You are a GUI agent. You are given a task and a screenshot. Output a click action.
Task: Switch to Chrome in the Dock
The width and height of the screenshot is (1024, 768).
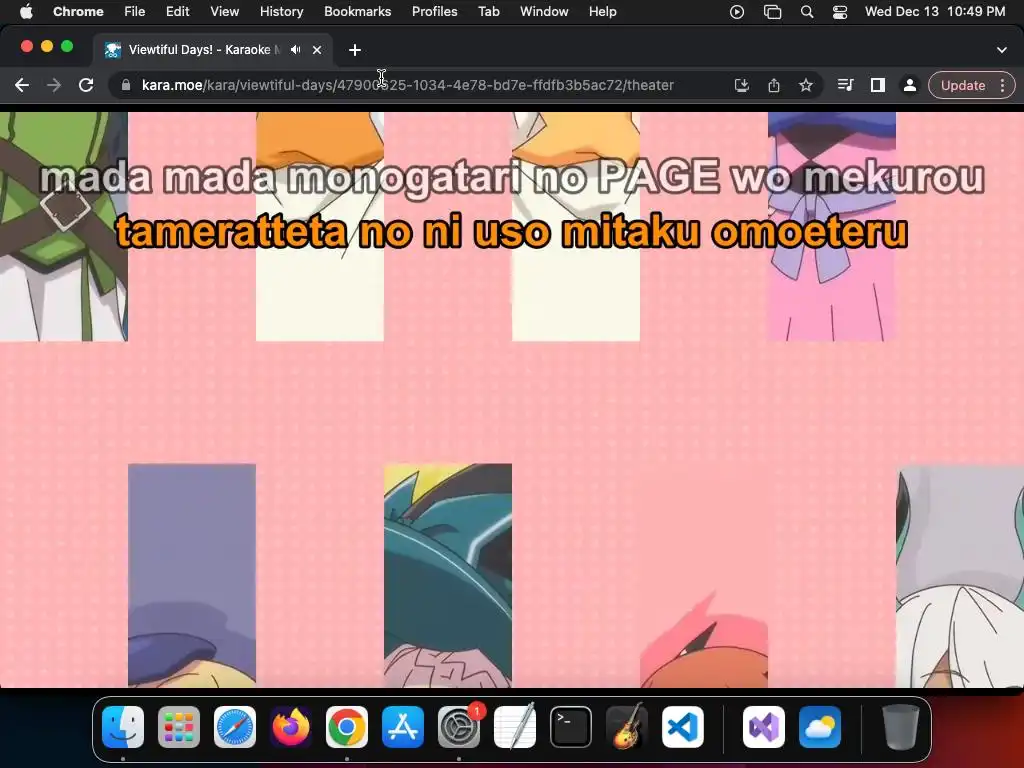pos(347,727)
